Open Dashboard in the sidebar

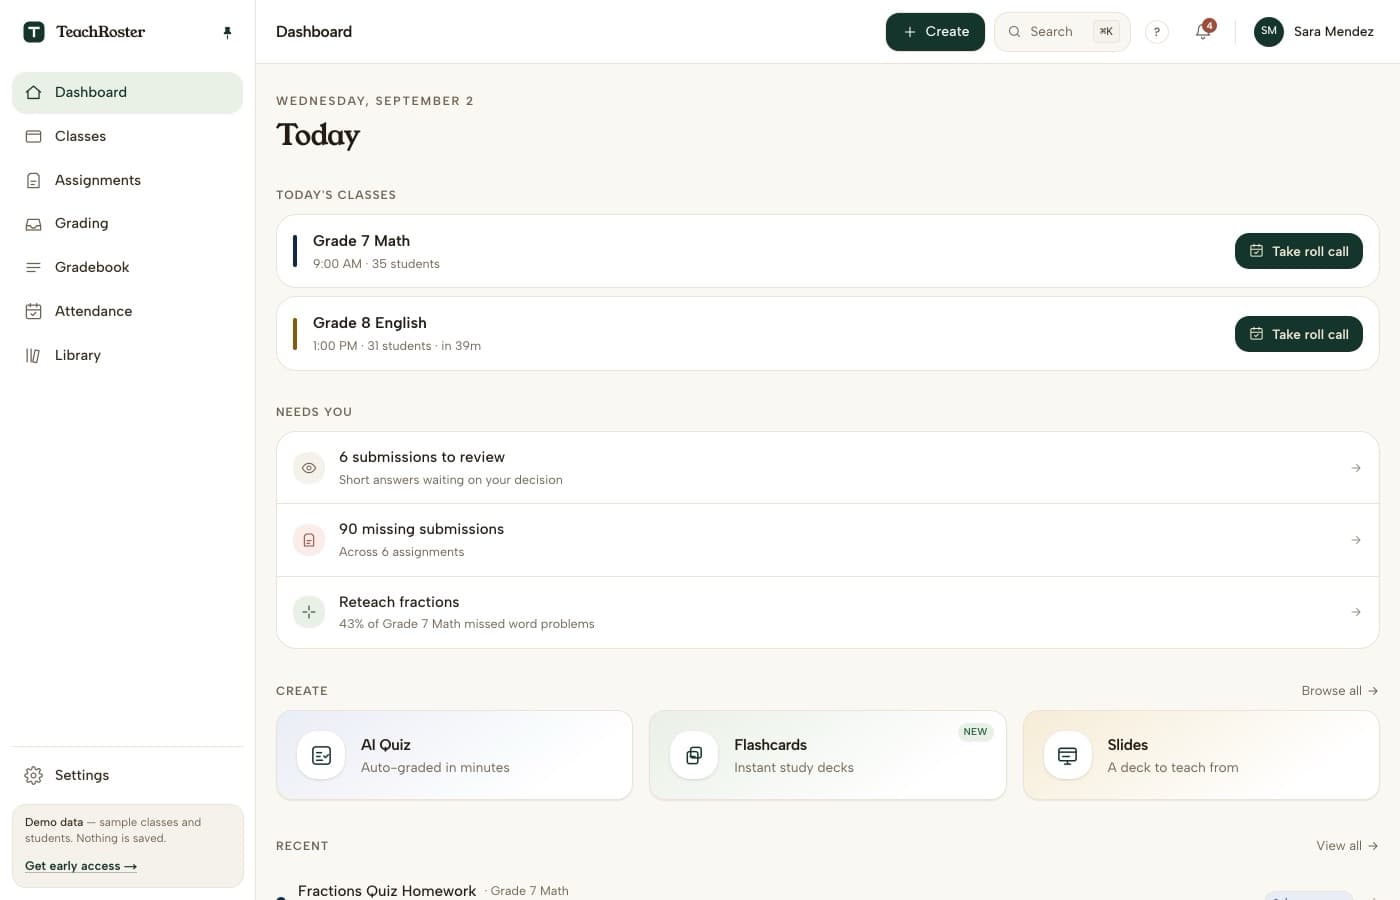click(127, 92)
